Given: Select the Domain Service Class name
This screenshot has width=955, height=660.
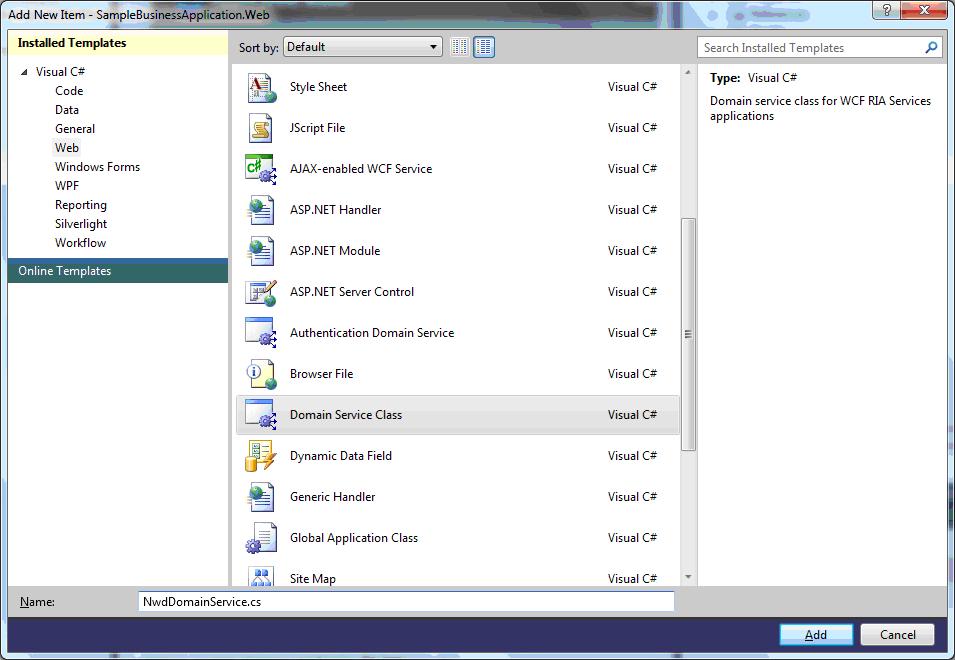Looking at the screenshot, I should tap(346, 415).
